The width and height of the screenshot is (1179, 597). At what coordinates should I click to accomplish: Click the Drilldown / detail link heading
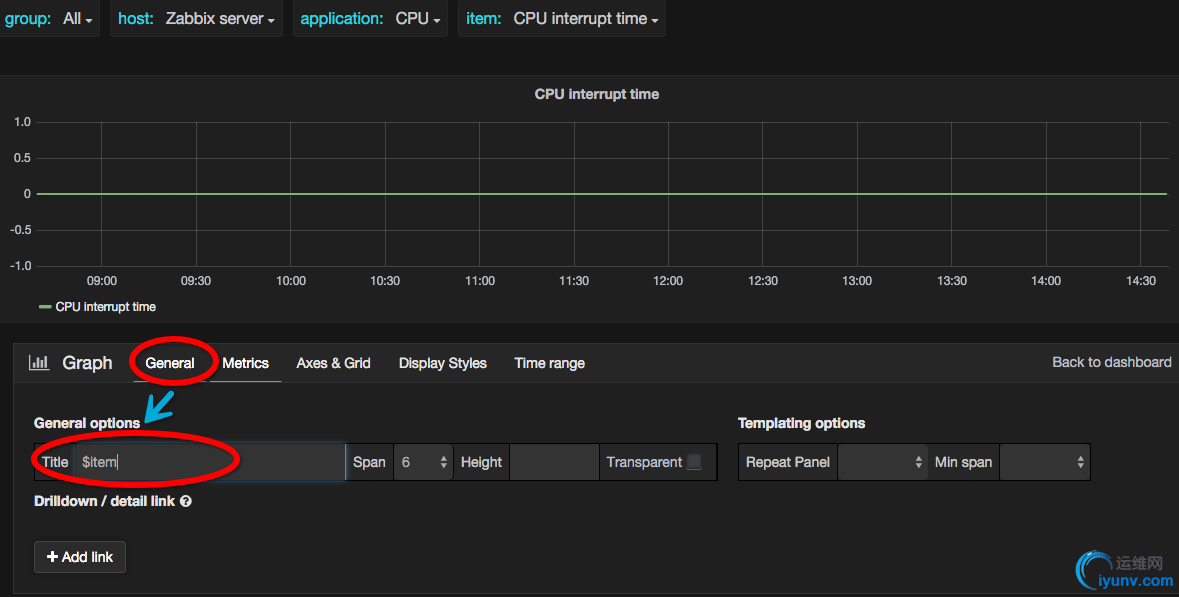pyautogui.click(x=105, y=501)
